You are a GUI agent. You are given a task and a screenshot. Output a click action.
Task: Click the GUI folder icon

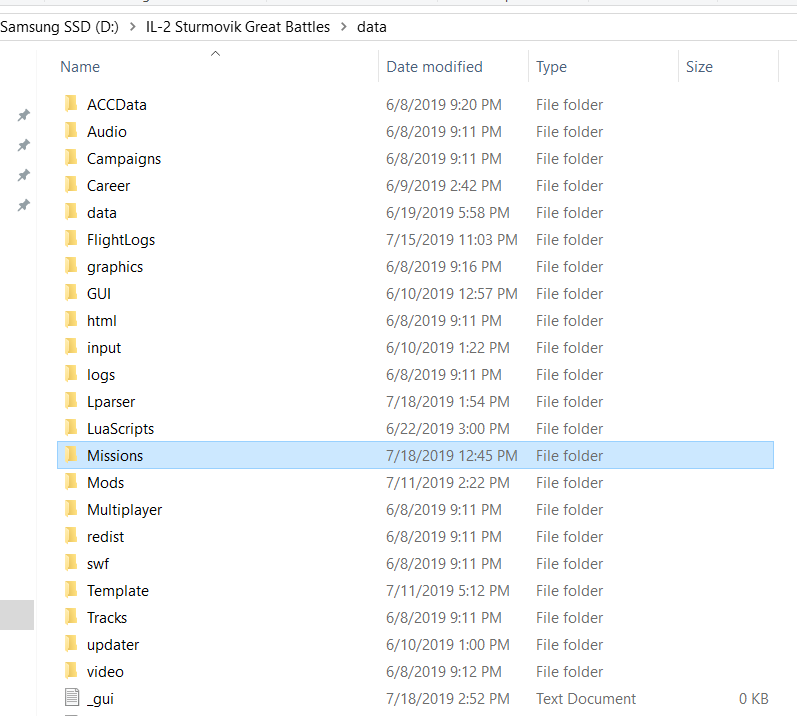(72, 293)
